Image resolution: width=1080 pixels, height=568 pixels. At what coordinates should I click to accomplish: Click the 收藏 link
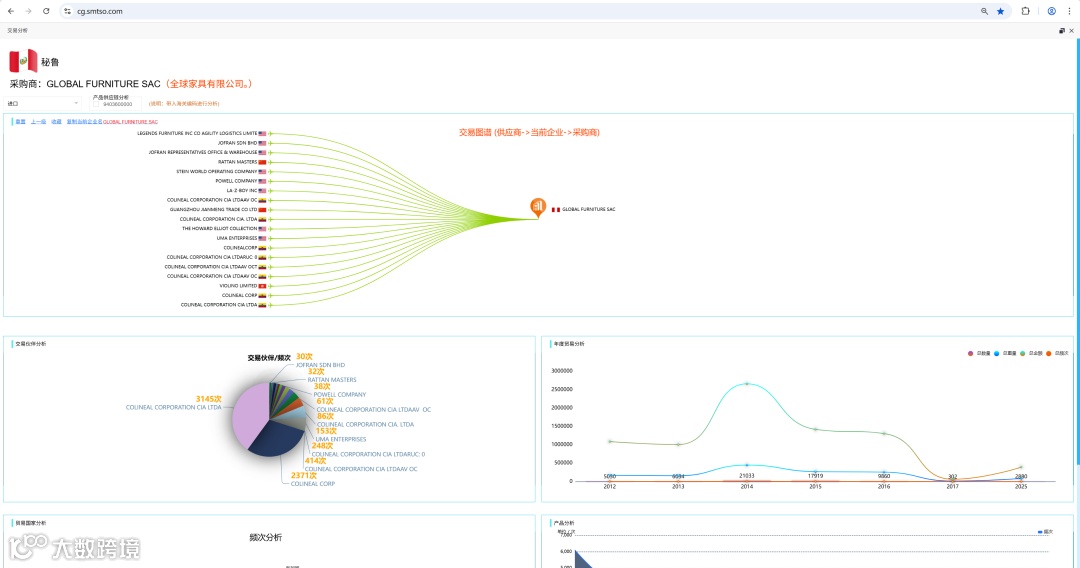[x=56, y=122]
